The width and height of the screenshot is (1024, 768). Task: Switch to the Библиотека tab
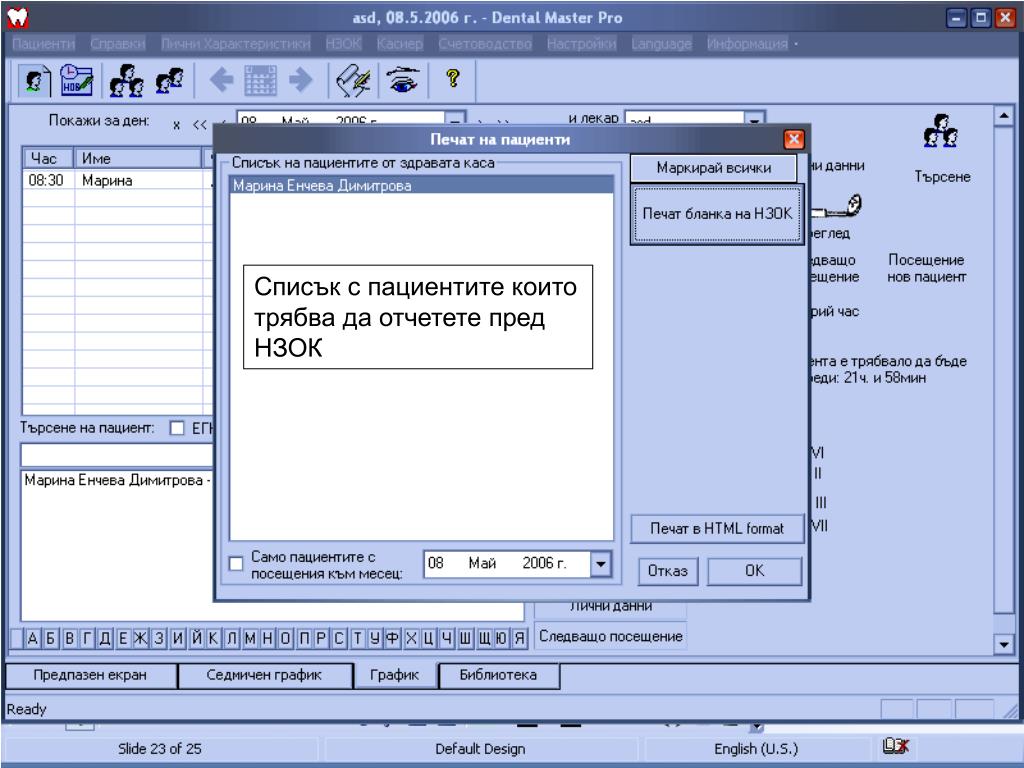(x=498, y=675)
